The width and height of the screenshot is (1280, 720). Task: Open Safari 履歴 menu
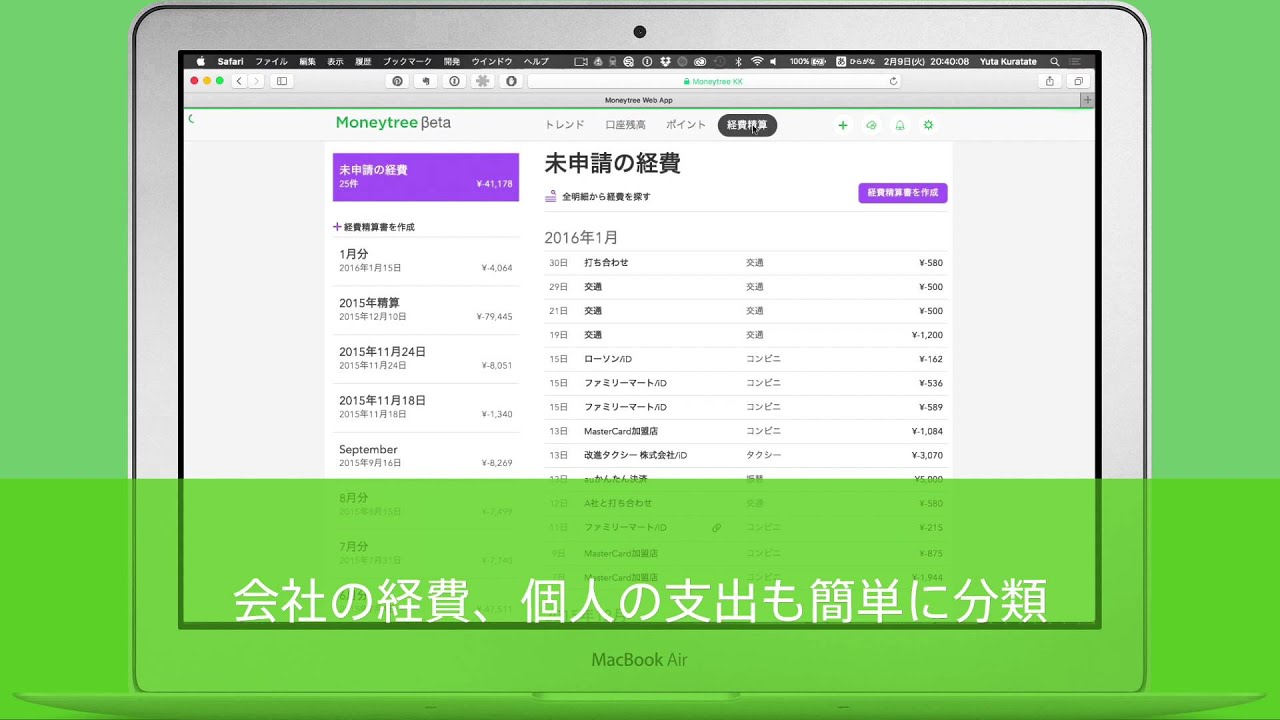tap(363, 61)
